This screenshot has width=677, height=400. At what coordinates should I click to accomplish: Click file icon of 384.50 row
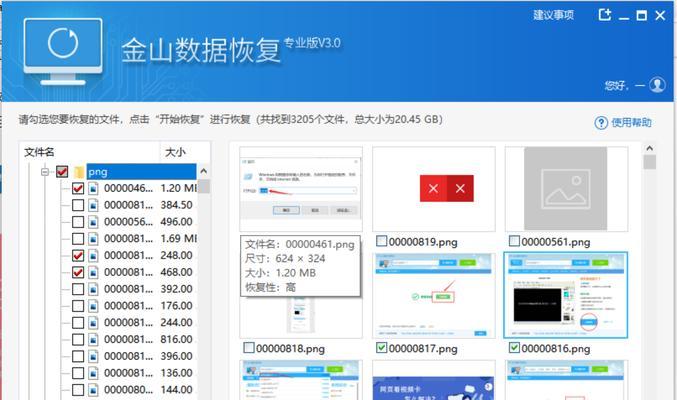pos(93,205)
